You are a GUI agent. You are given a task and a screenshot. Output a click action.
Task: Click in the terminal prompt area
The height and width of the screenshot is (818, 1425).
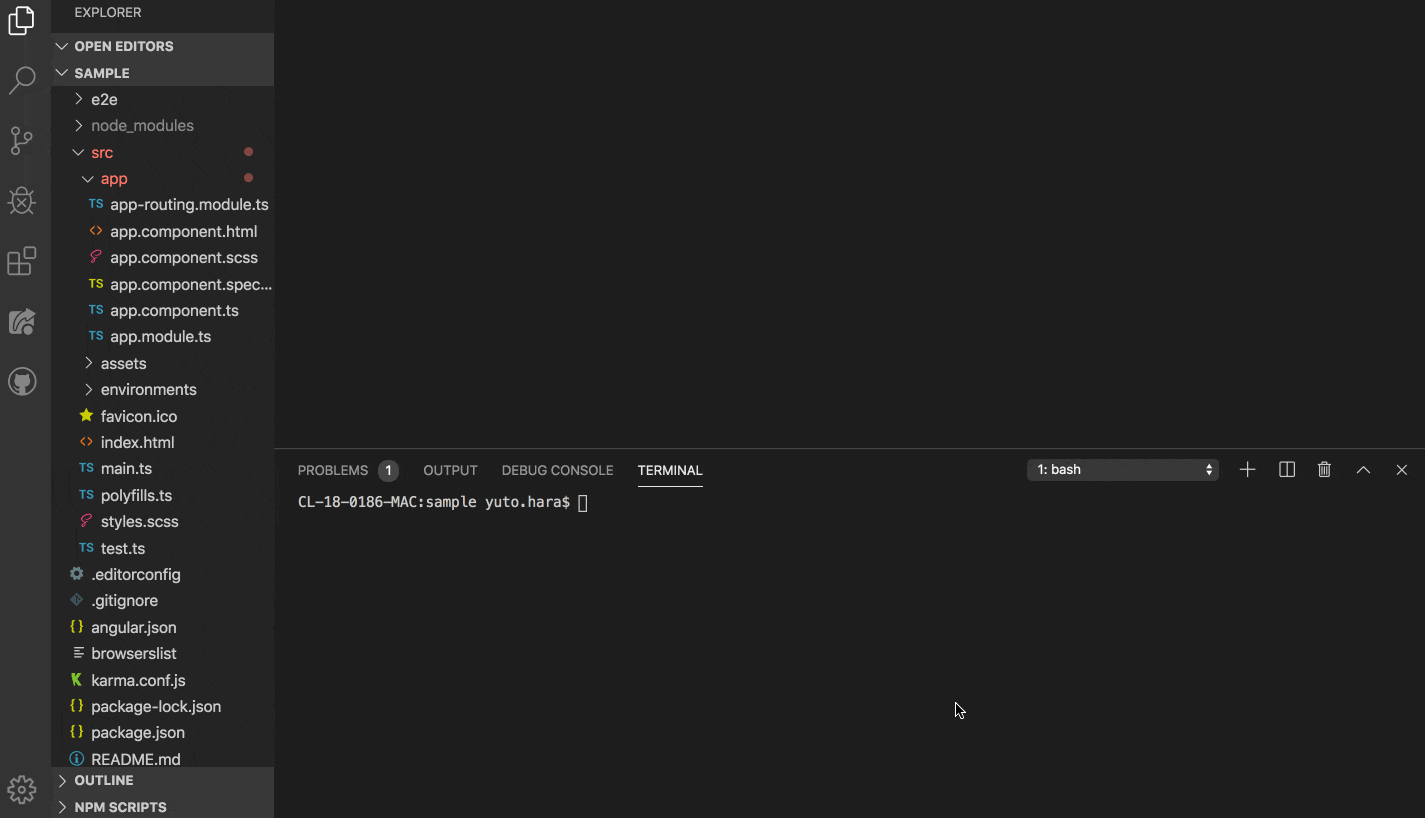pyautogui.click(x=700, y=501)
